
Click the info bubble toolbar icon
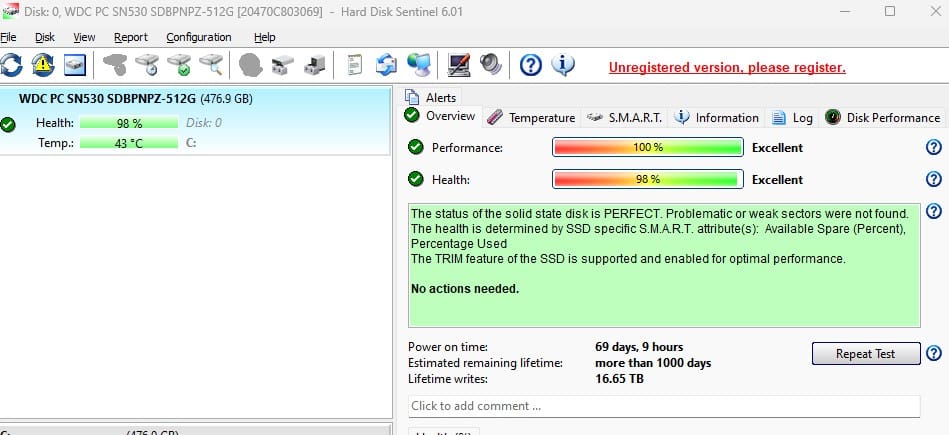(563, 65)
